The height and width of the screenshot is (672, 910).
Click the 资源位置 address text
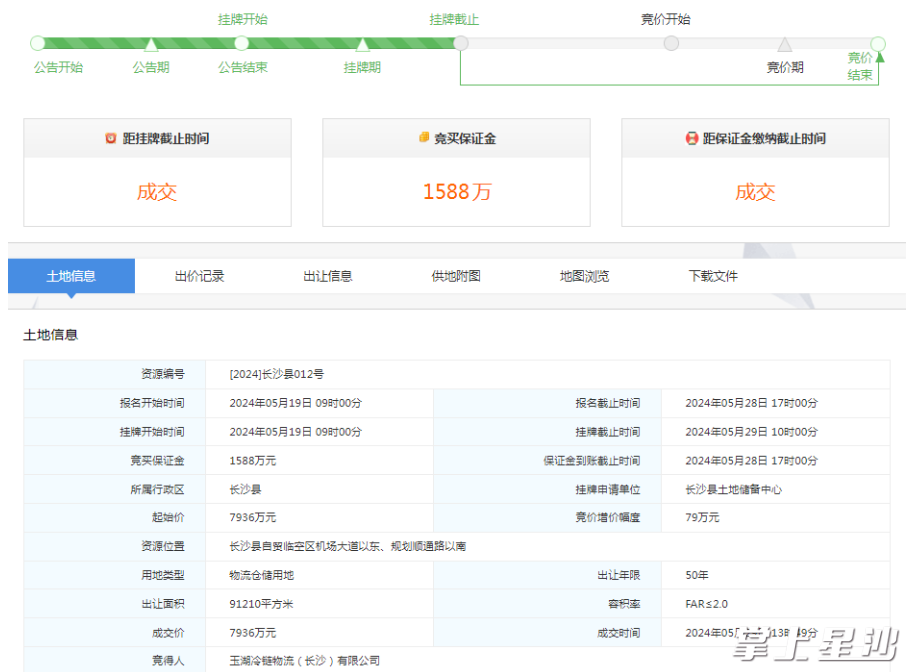point(348,546)
